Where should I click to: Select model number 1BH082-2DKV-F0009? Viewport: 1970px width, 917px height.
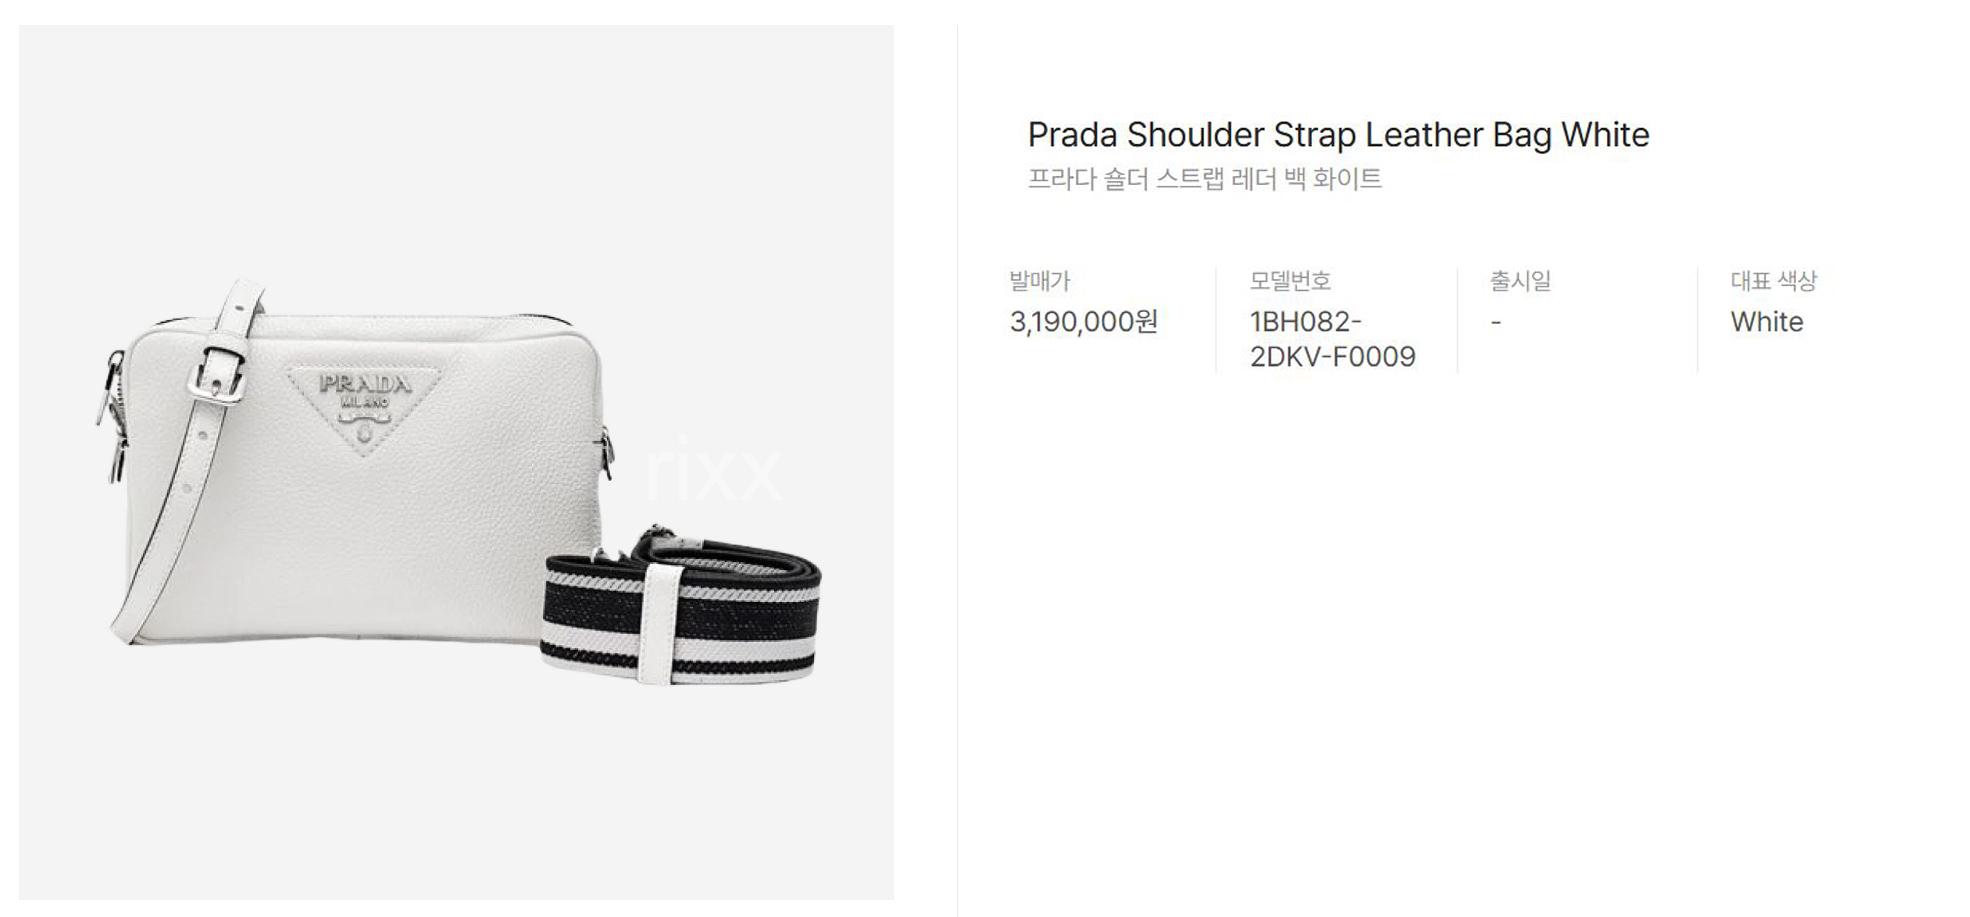[1332, 339]
